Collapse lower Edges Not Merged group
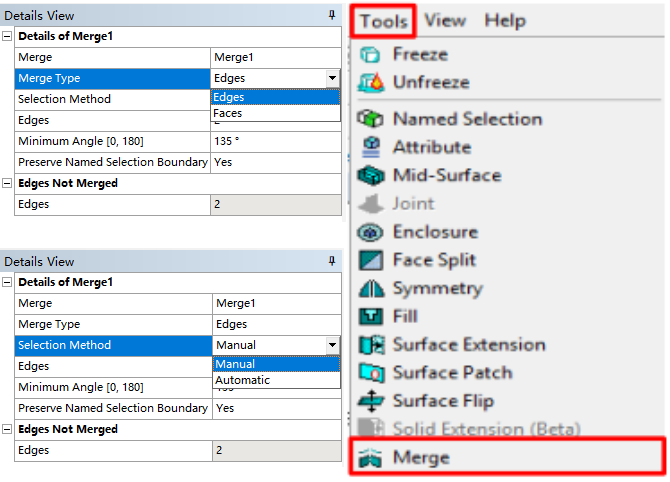Screen dimensions: 670x482 click(7, 429)
